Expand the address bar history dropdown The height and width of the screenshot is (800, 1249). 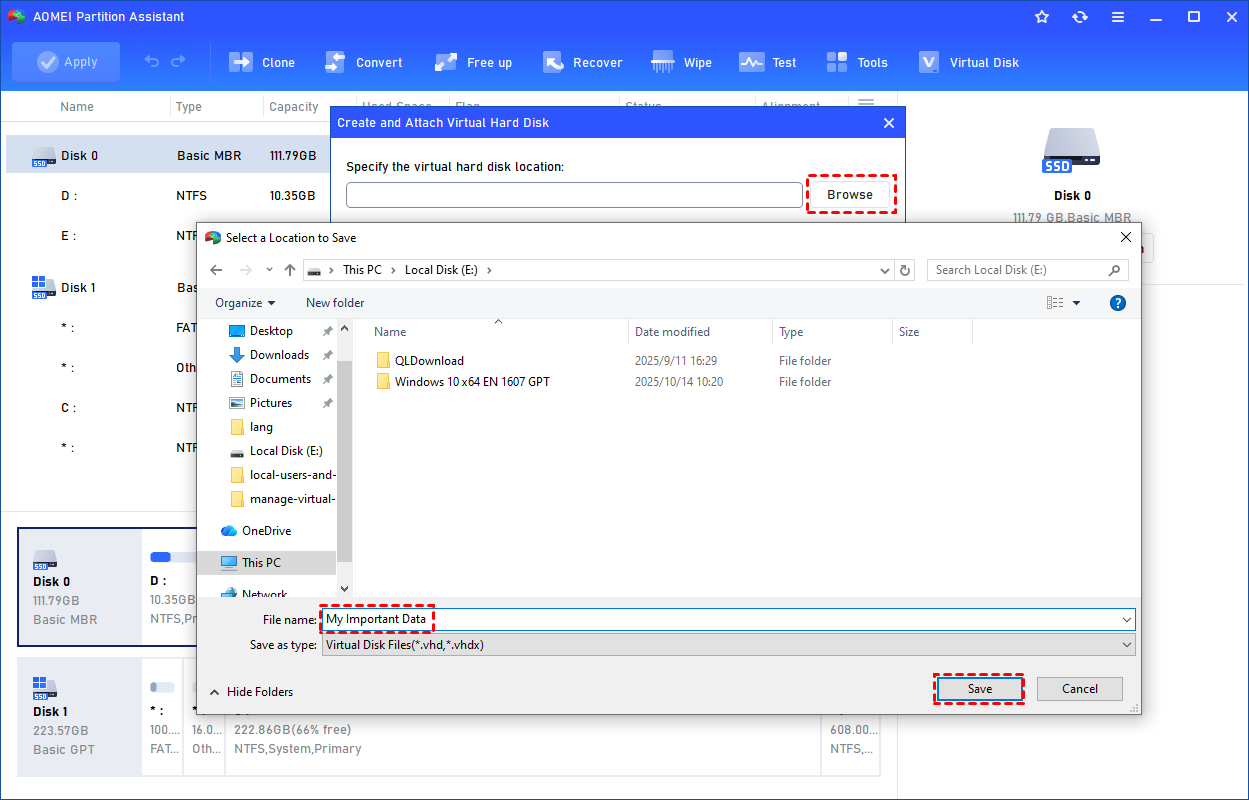pos(885,270)
